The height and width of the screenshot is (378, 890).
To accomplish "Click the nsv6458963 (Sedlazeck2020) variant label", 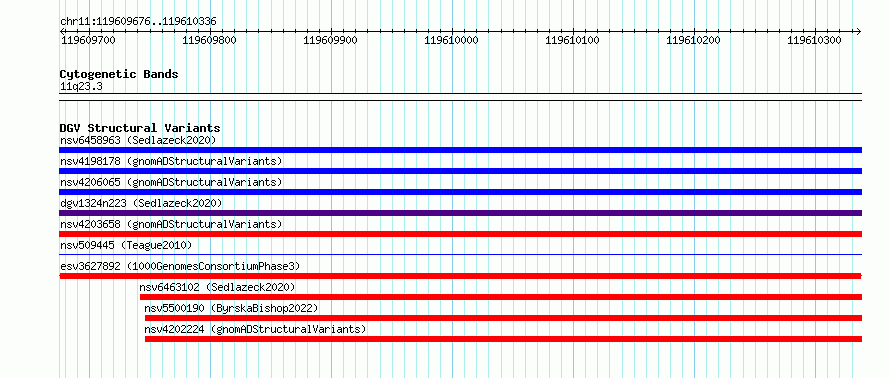I will point(138,140).
